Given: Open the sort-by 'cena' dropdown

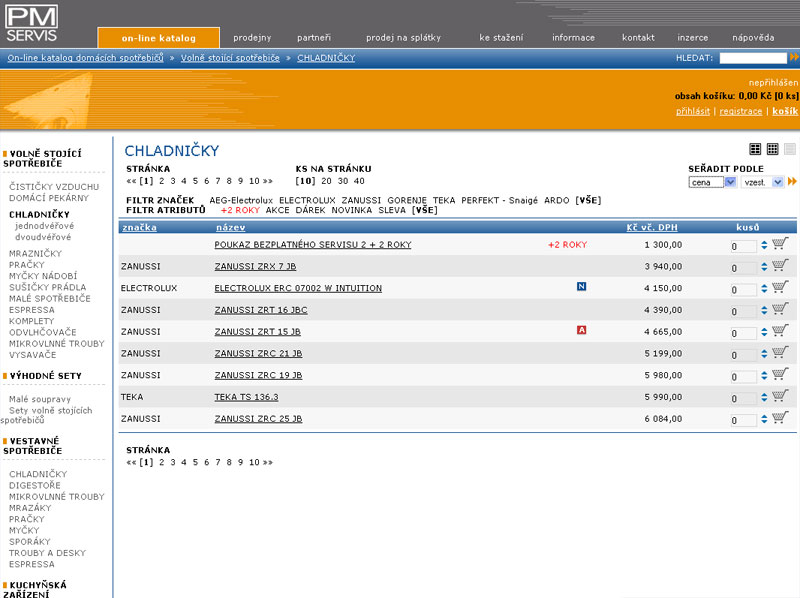Looking at the screenshot, I should (x=712, y=182).
